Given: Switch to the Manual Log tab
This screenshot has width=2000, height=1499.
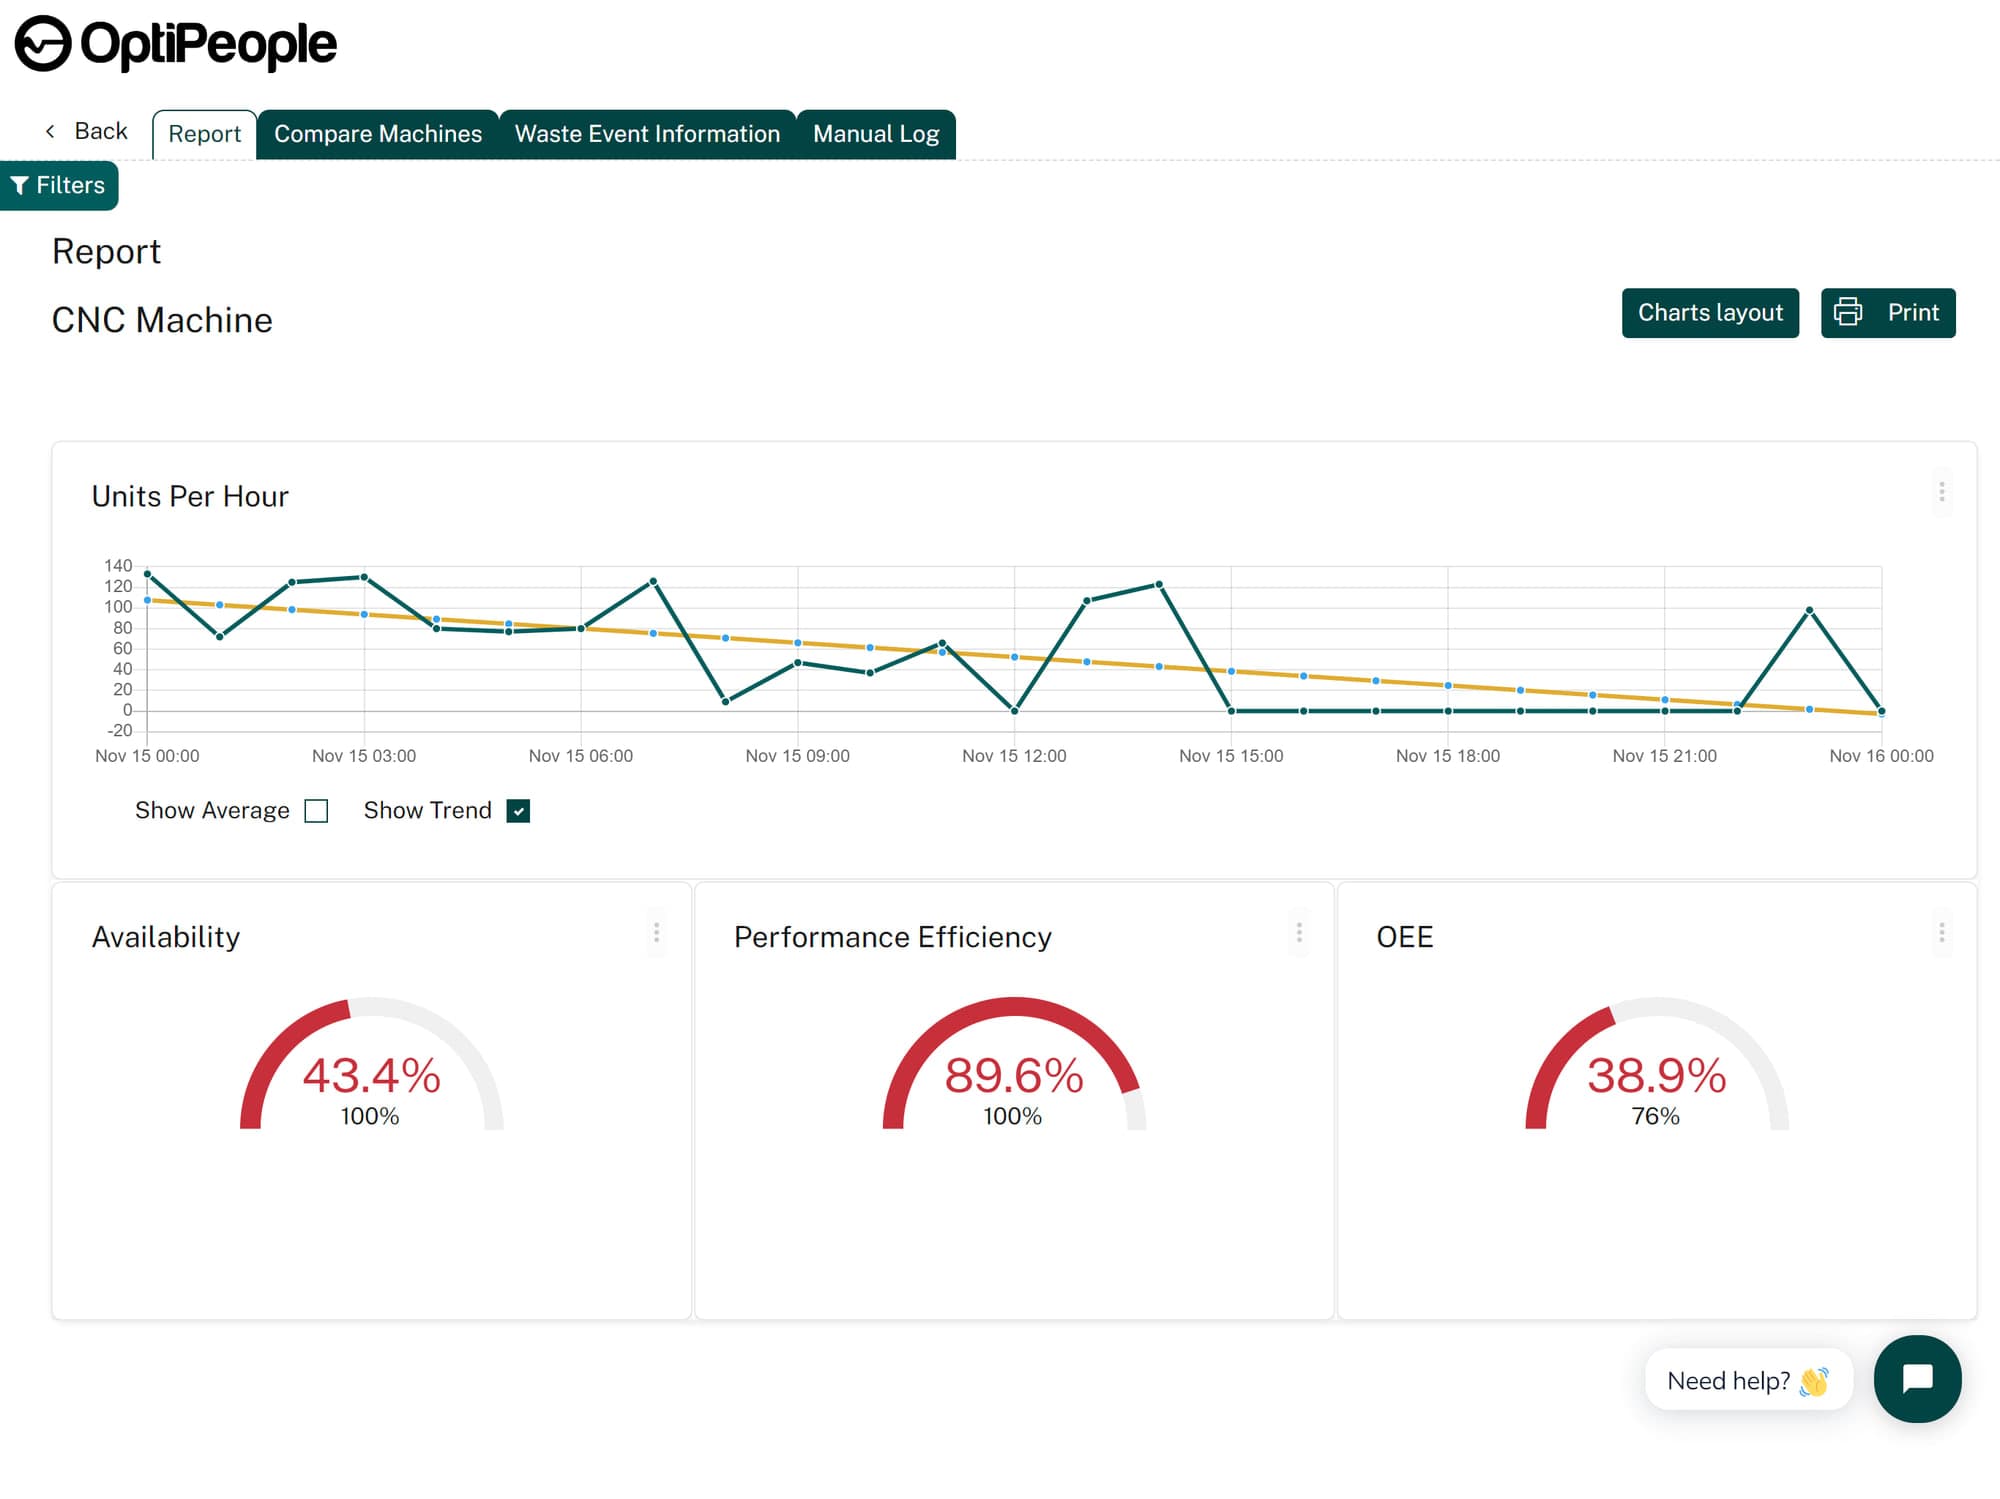Looking at the screenshot, I should [876, 134].
